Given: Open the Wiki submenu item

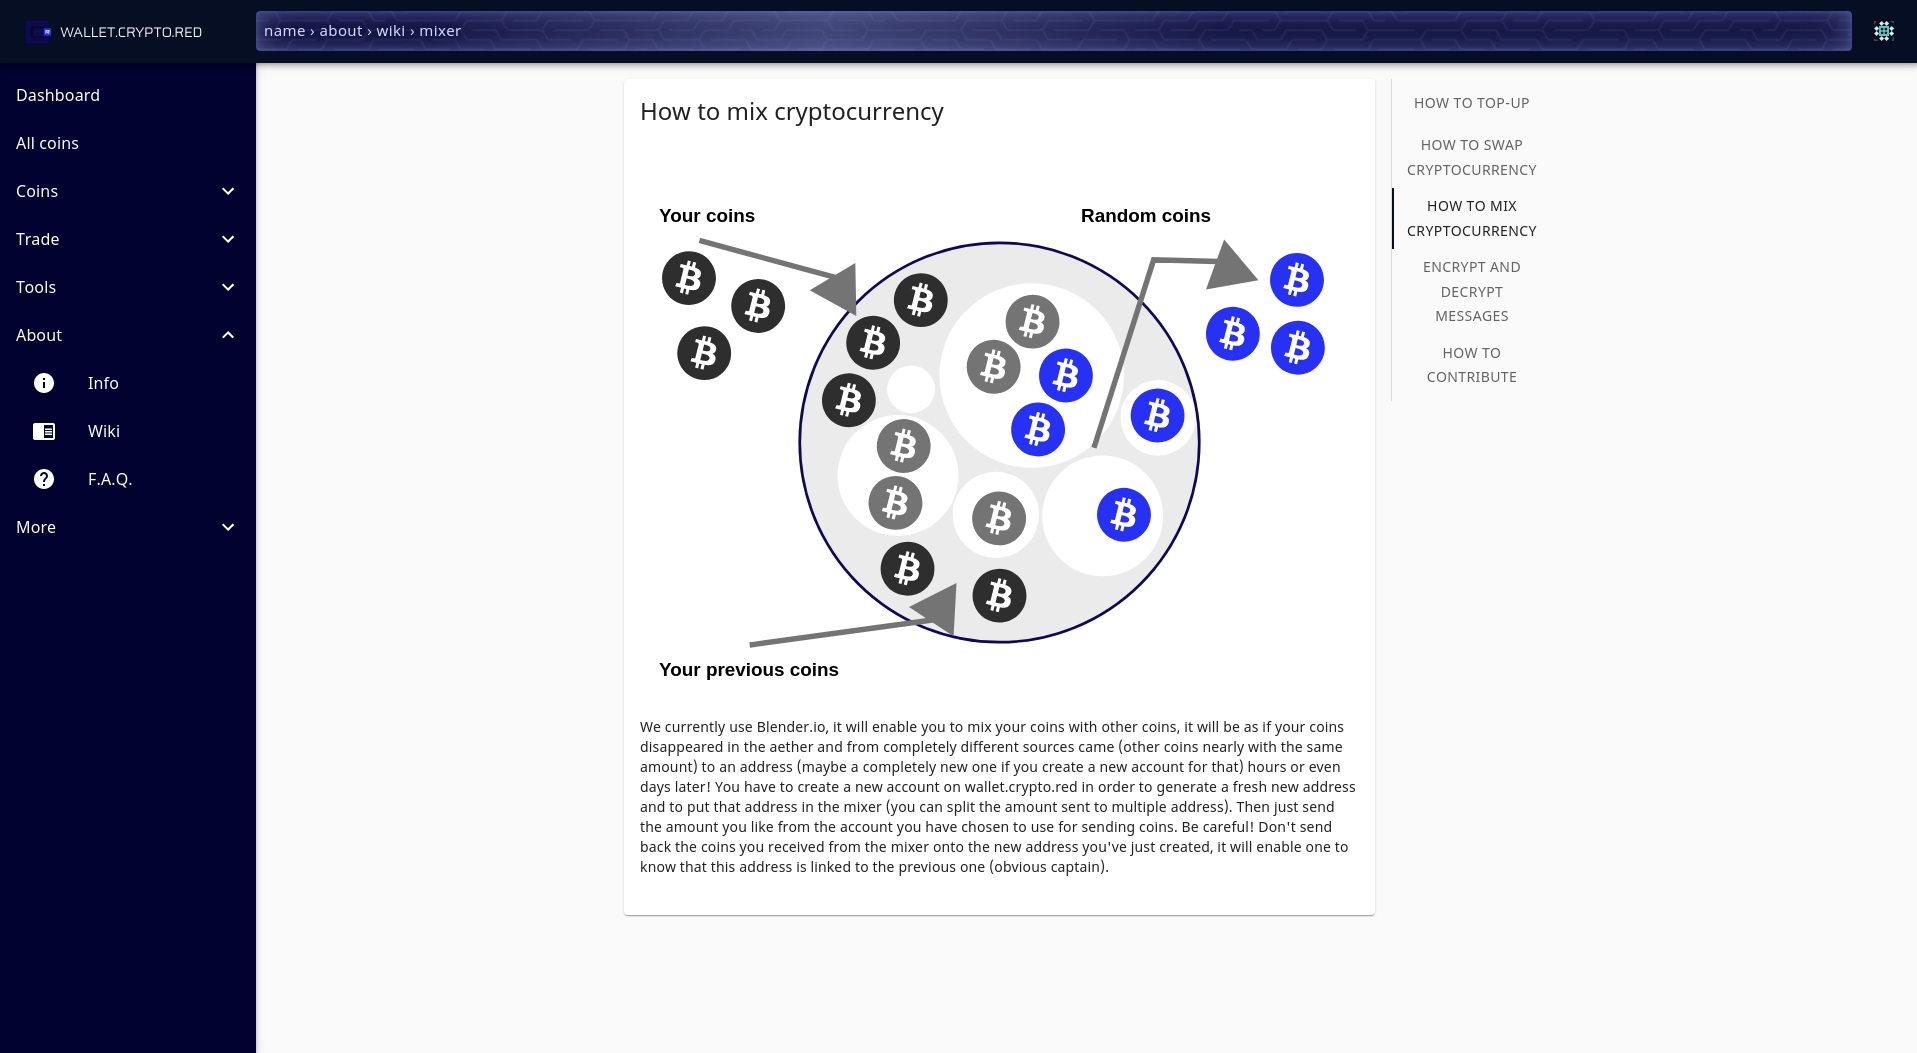Looking at the screenshot, I should (x=128, y=431).
